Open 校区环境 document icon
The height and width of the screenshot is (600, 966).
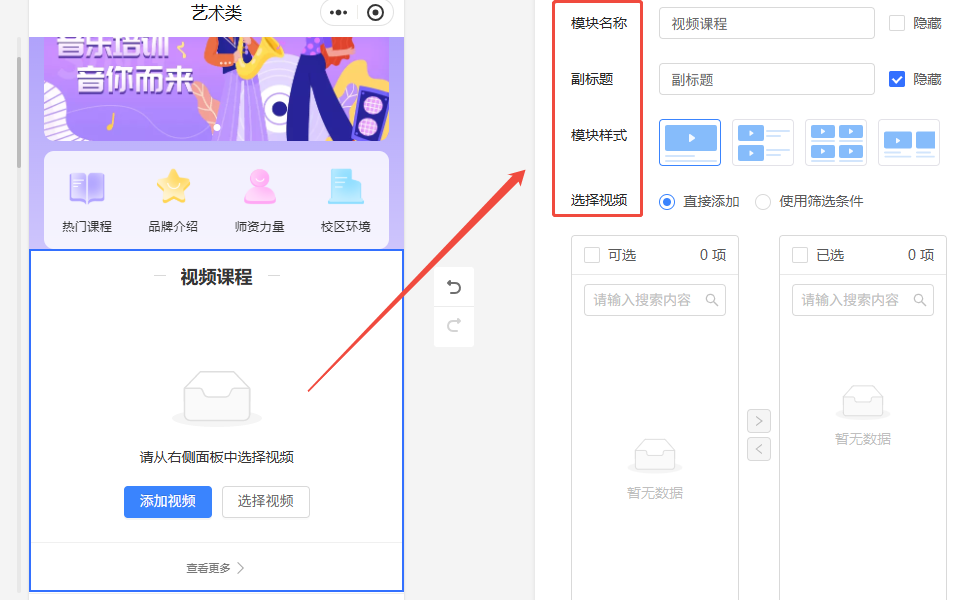(x=346, y=187)
